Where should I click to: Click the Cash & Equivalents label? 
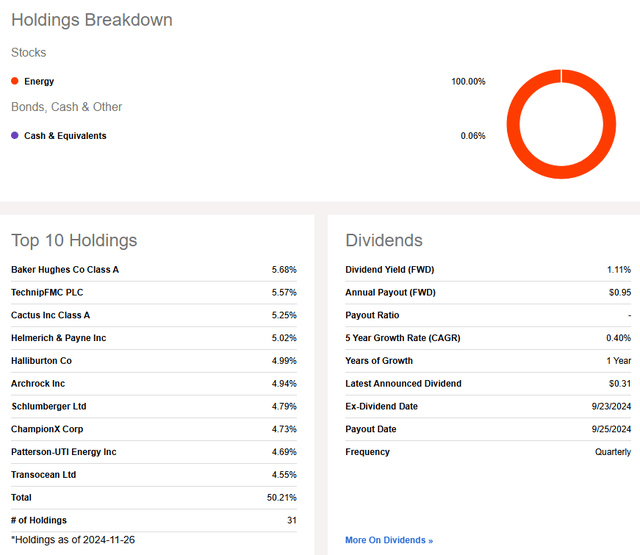tap(65, 136)
